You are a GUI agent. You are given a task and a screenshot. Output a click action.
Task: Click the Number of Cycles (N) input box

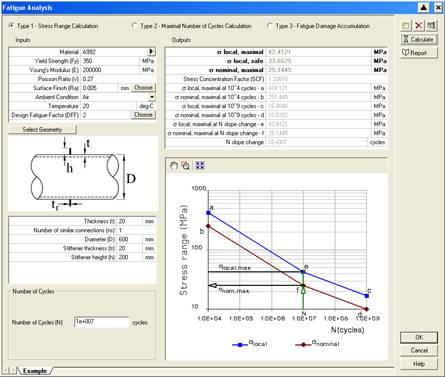coord(102,322)
